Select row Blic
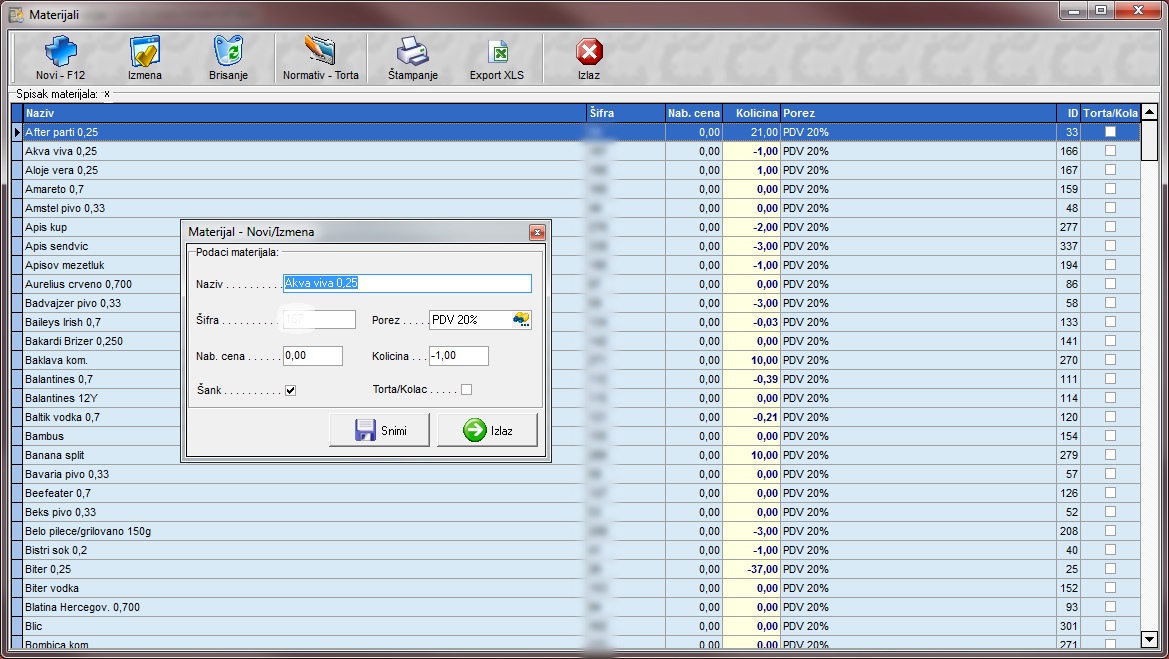 click(x=576, y=626)
